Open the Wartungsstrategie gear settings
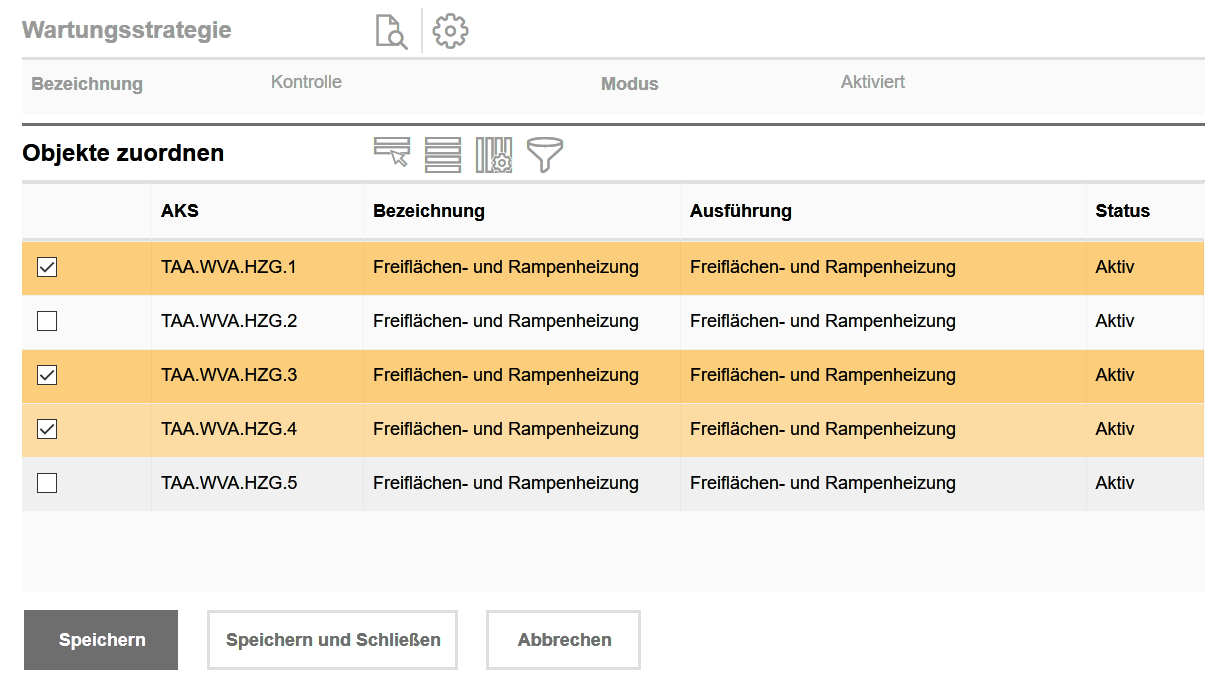The image size is (1209, 677). click(450, 31)
